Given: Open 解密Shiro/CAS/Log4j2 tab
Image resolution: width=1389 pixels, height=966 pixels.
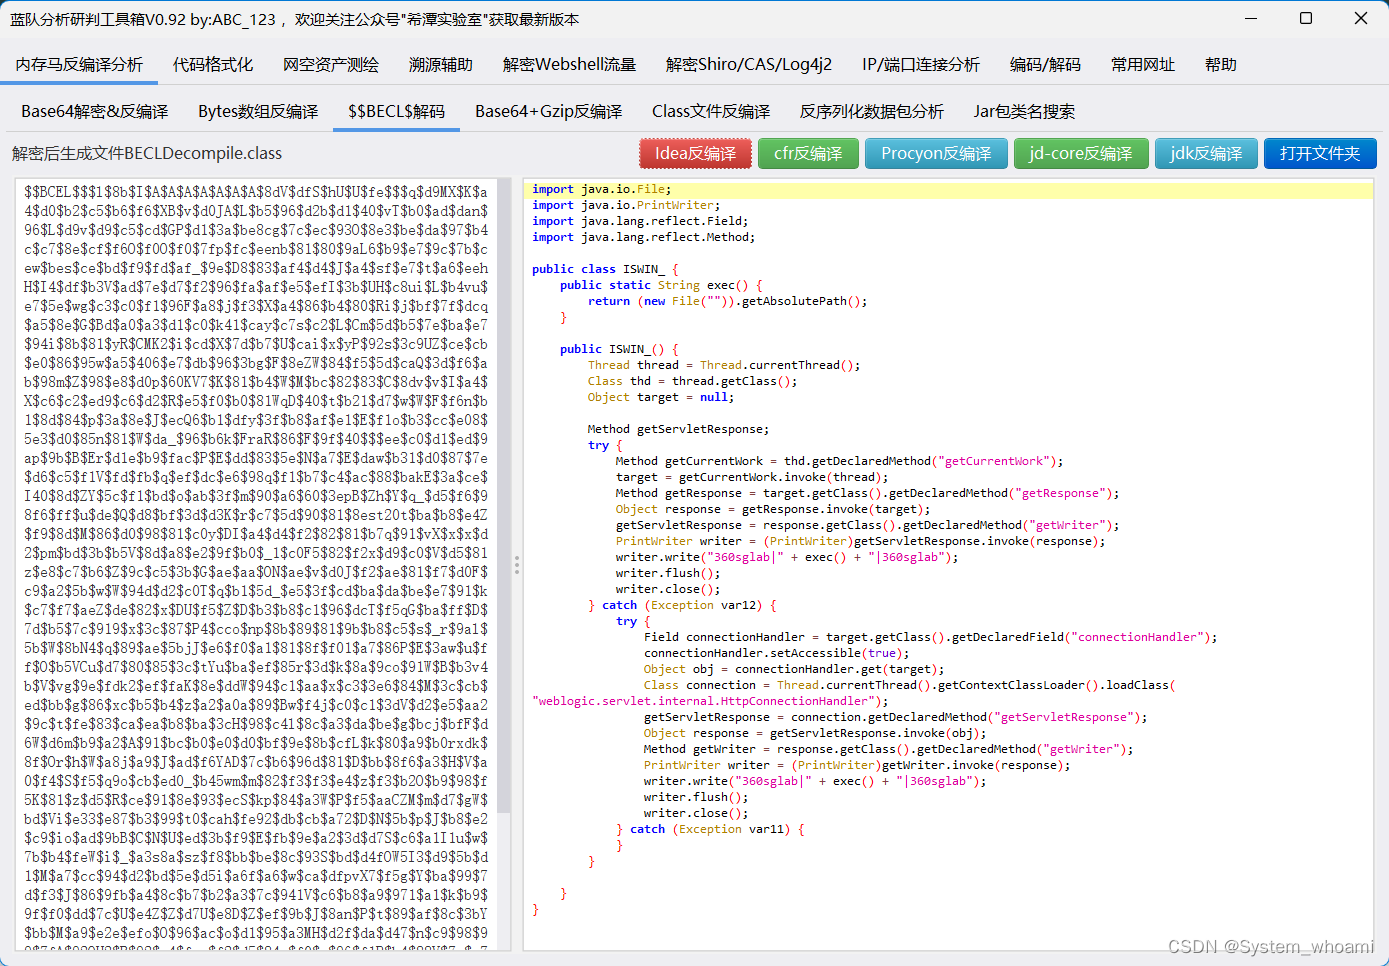Looking at the screenshot, I should [x=749, y=65].
